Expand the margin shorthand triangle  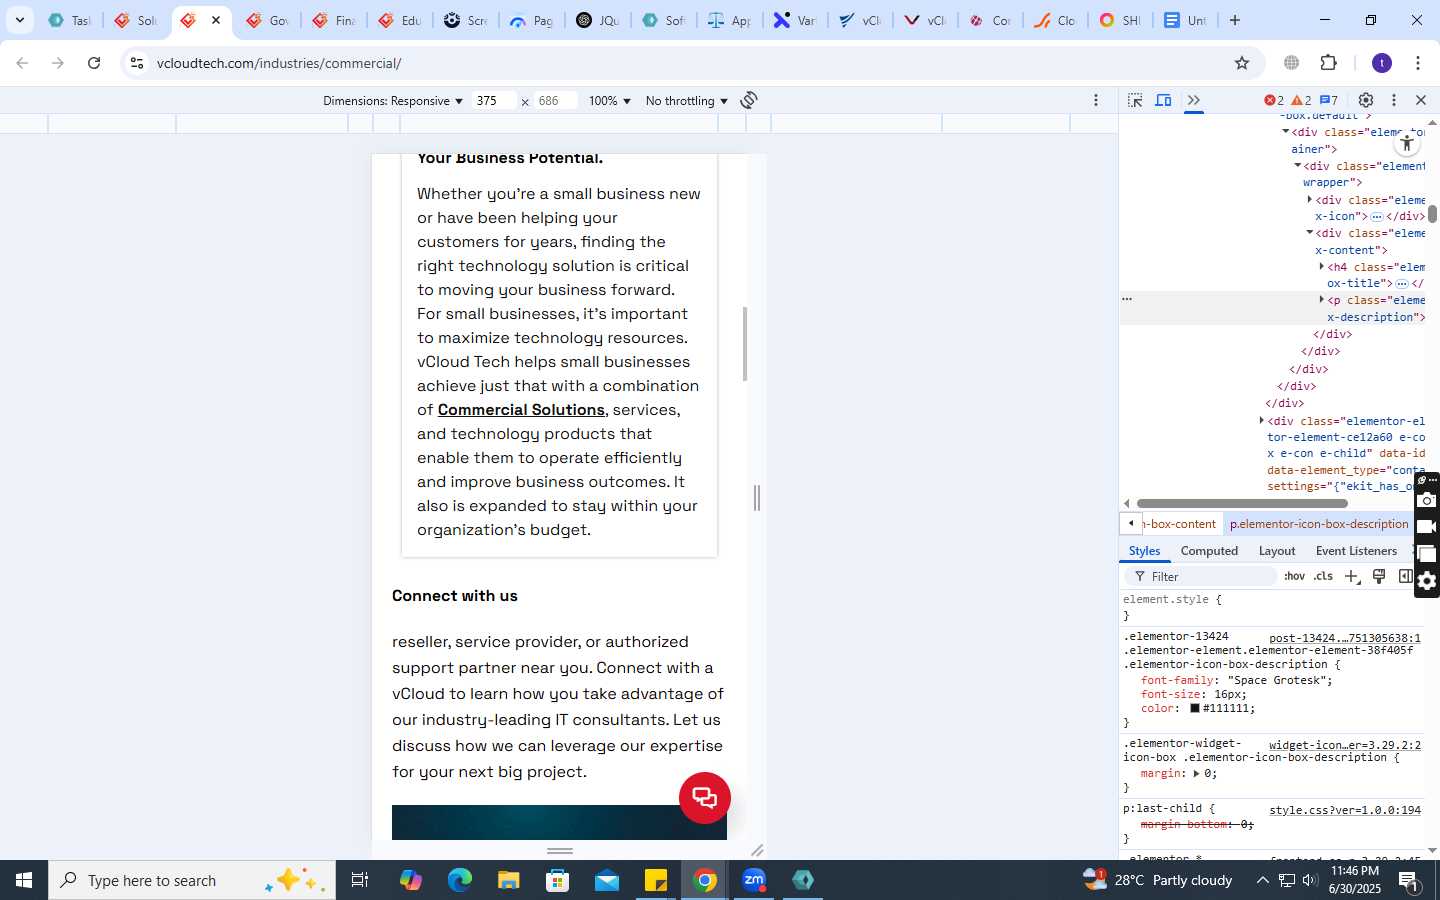tap(1196, 773)
